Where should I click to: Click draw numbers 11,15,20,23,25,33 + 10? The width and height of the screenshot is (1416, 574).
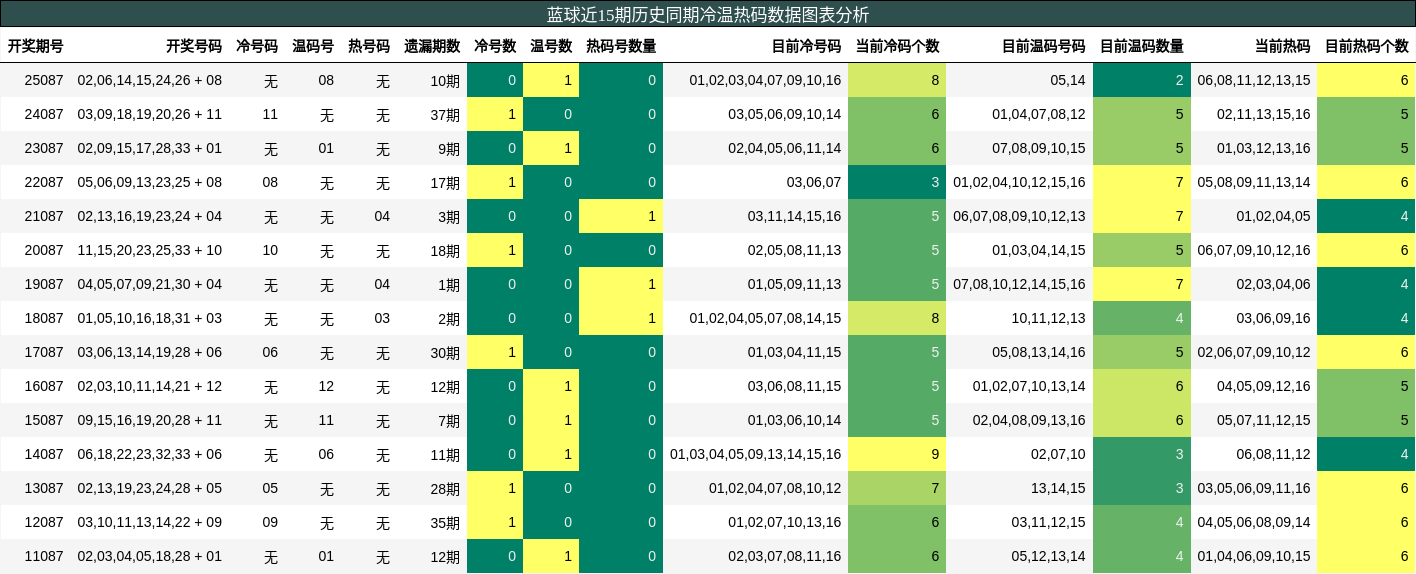click(150, 250)
